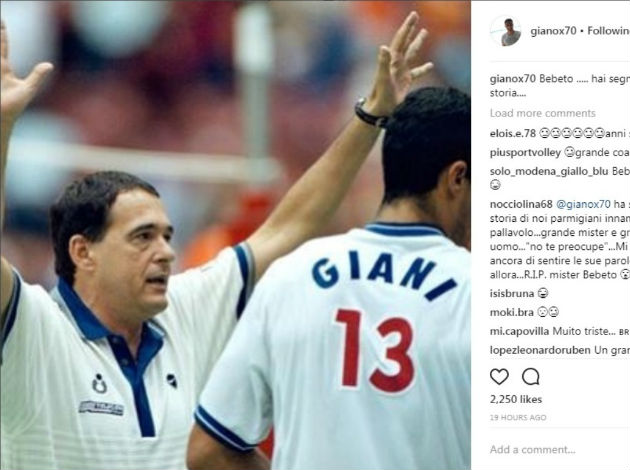
Task: Select the posted photo of coach
Action: (x=235, y=235)
